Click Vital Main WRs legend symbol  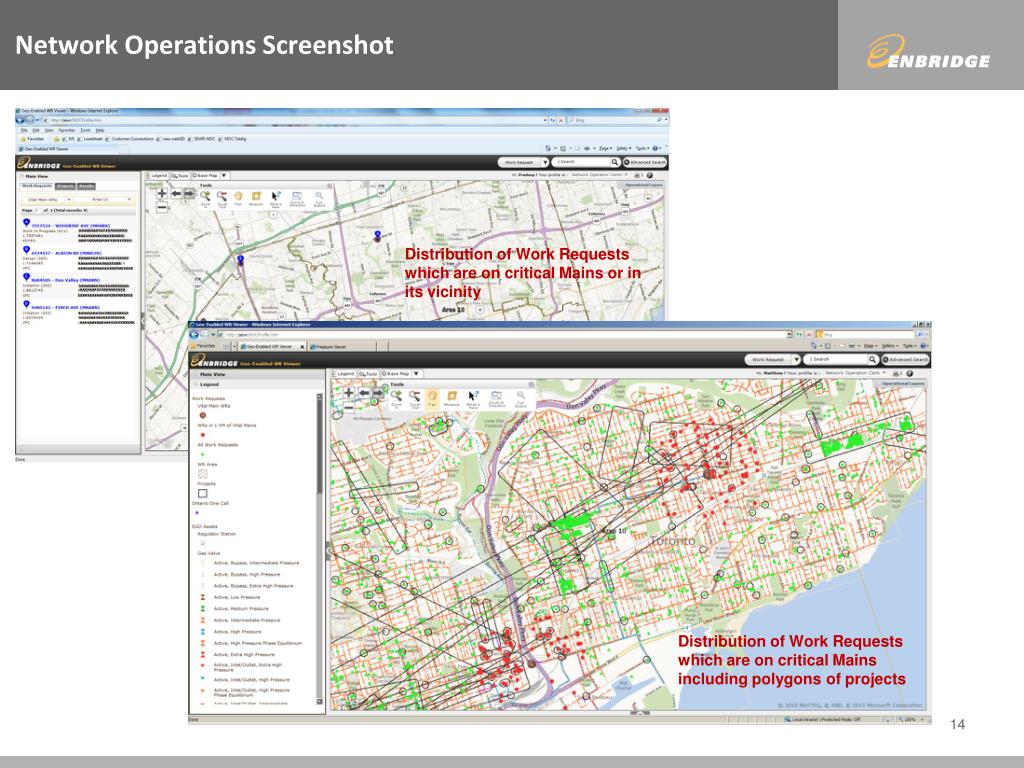pos(202,415)
